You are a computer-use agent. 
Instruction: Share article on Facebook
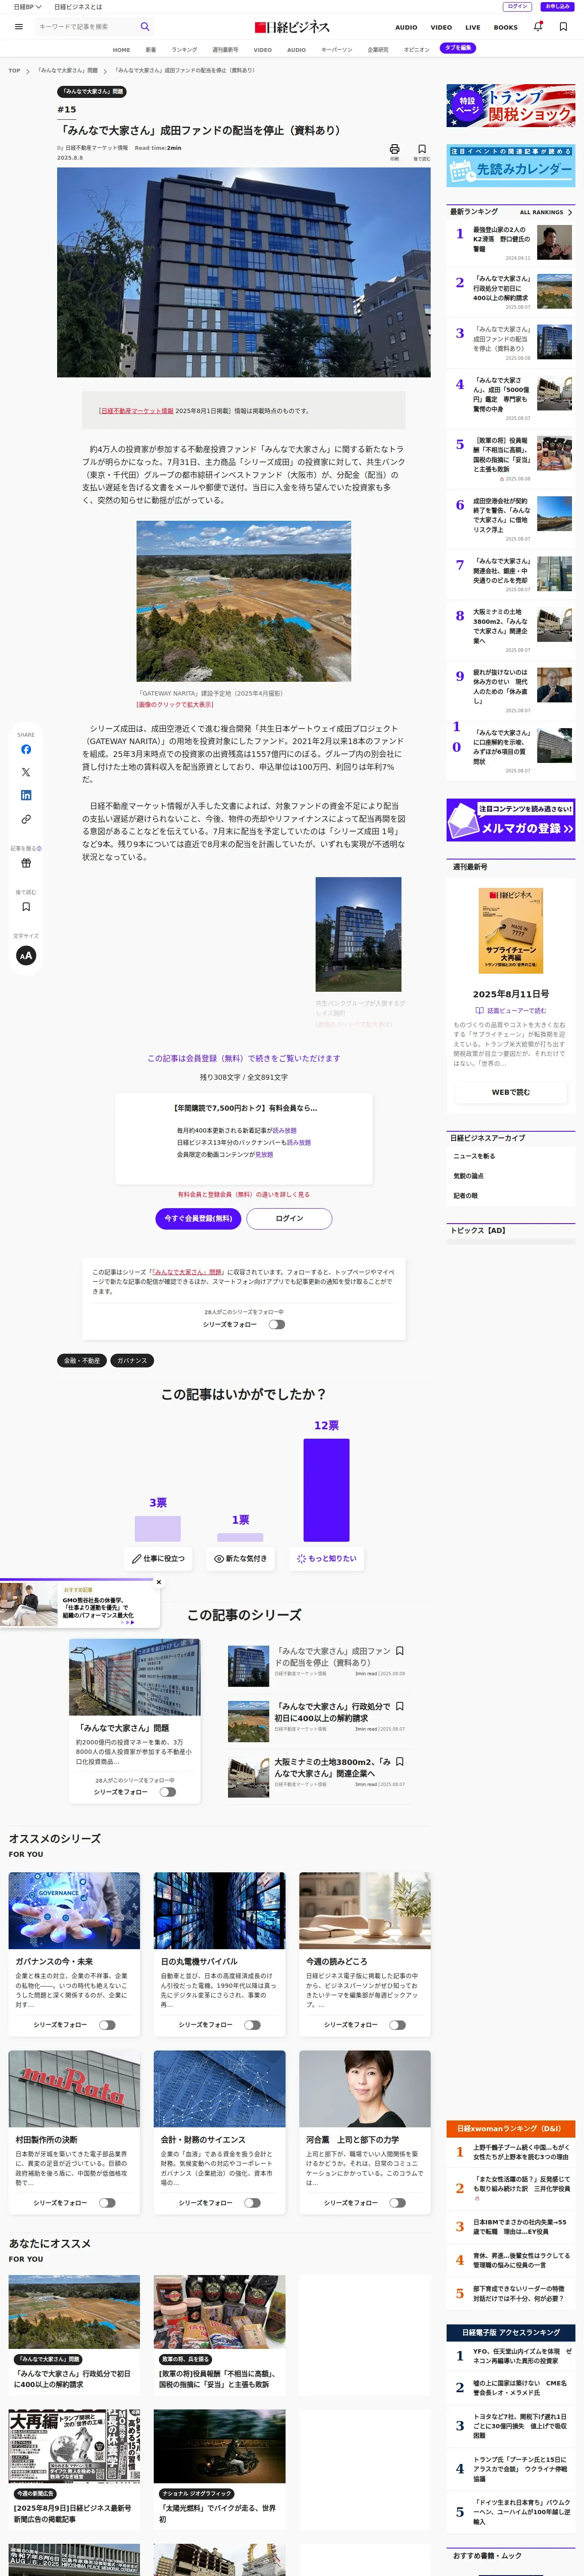26,749
